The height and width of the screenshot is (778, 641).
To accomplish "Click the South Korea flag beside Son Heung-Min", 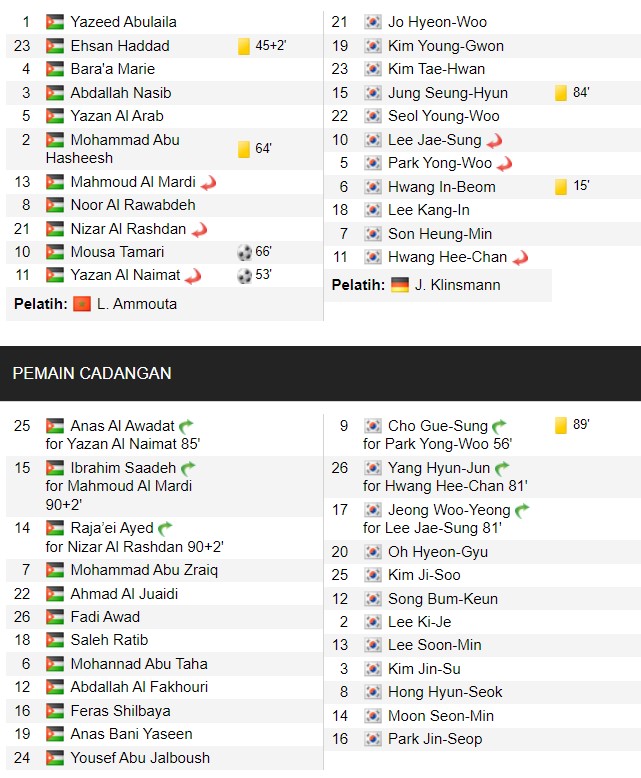I will click(373, 234).
